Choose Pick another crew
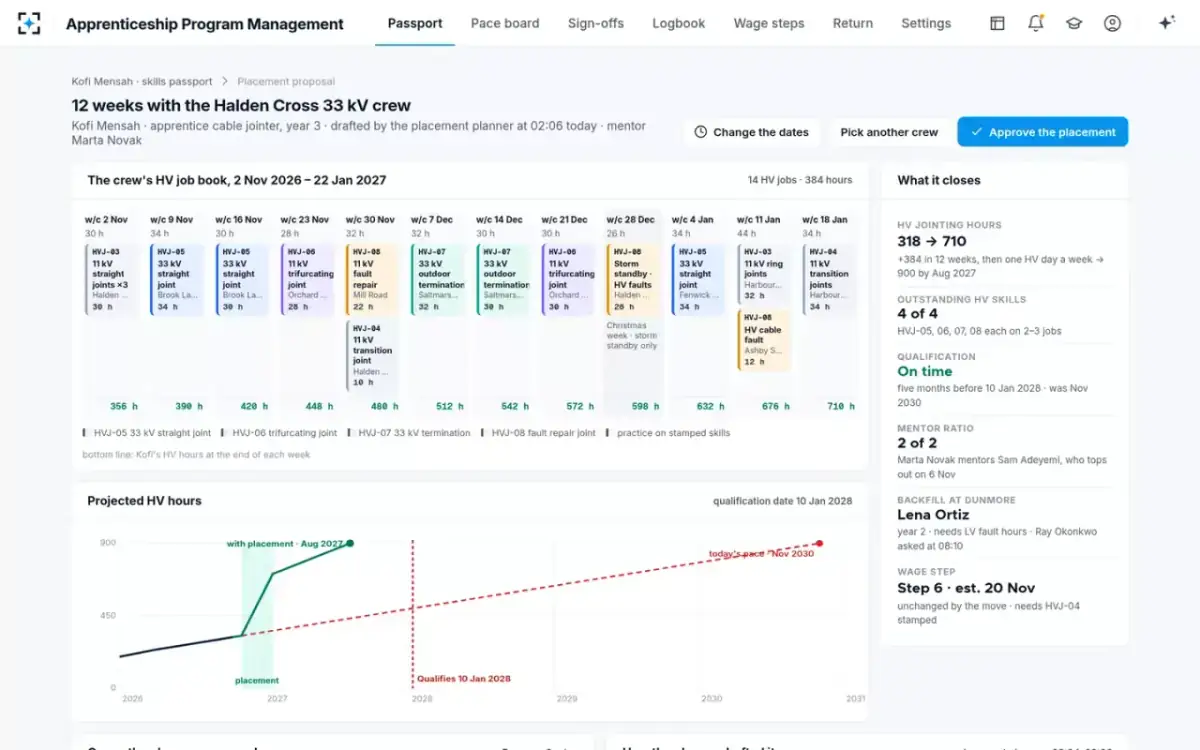 pyautogui.click(x=889, y=132)
